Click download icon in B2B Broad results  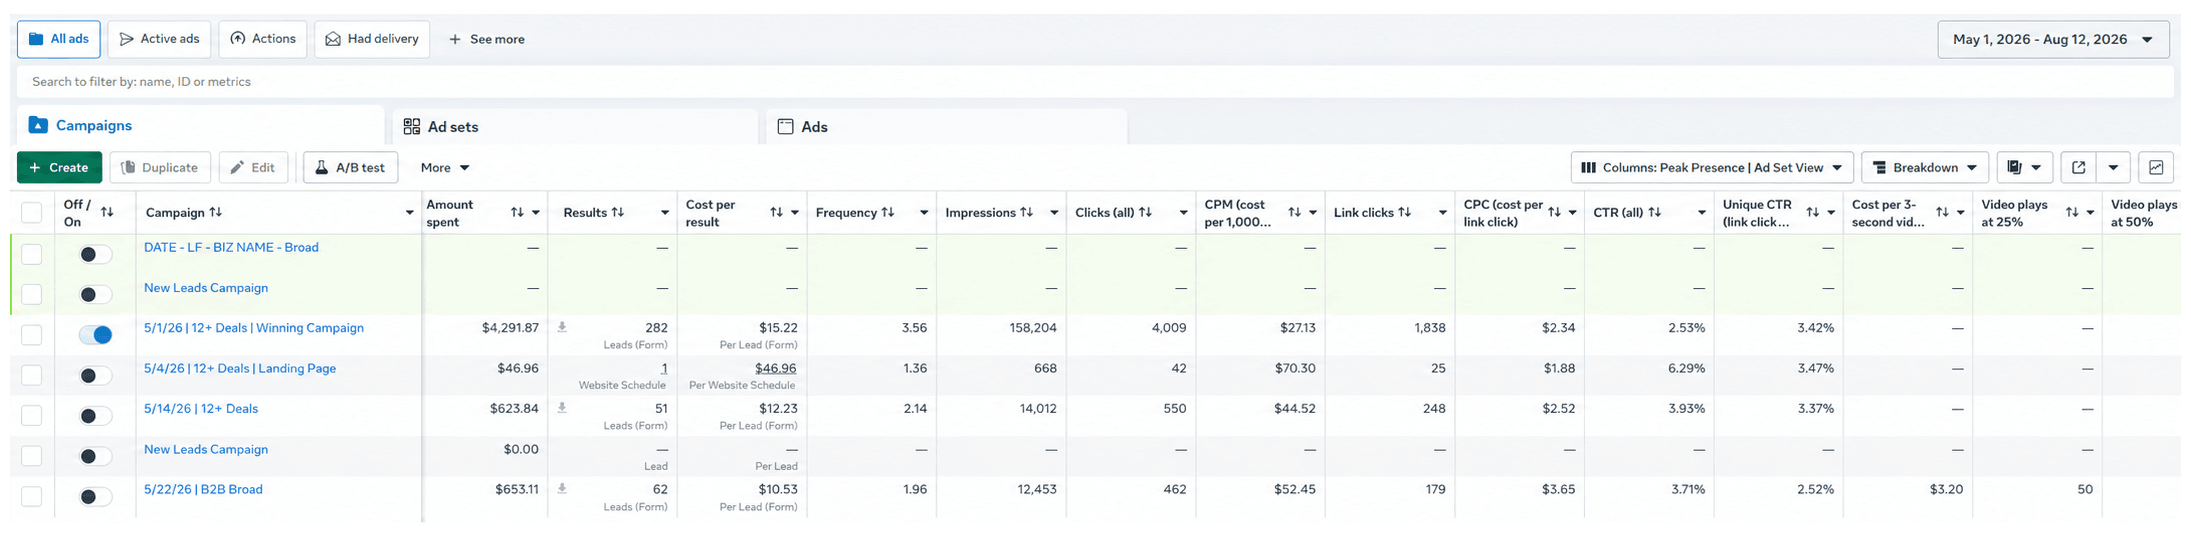click(x=562, y=489)
